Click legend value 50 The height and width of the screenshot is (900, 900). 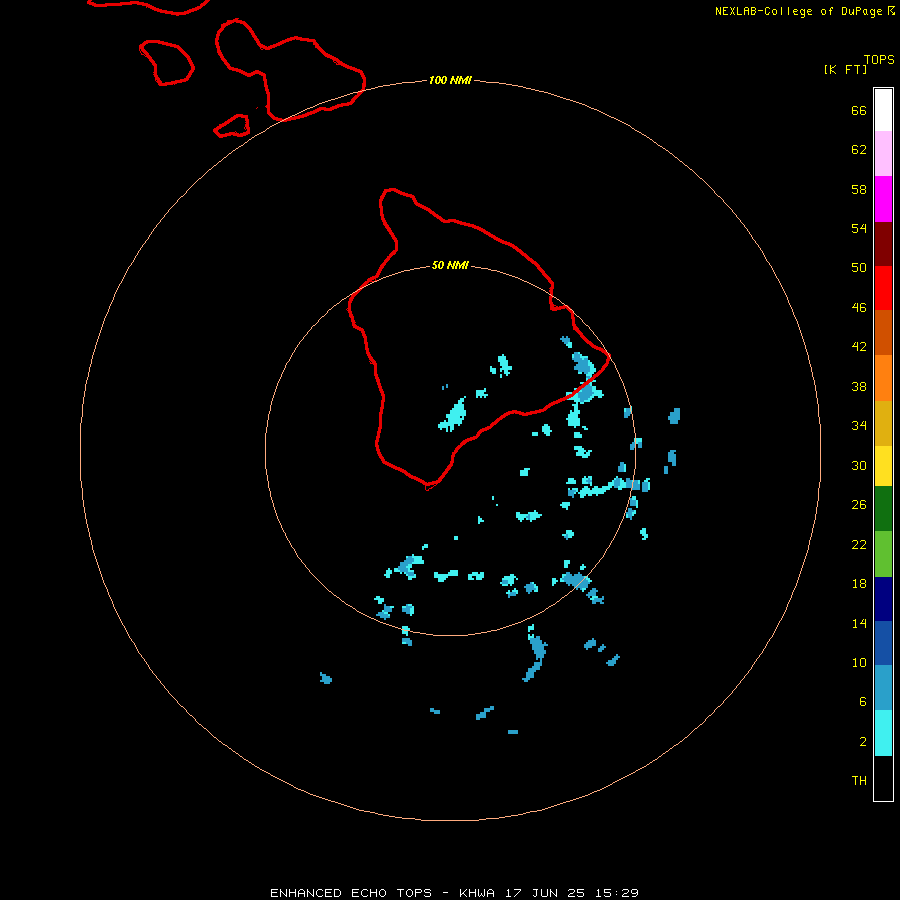(x=859, y=267)
